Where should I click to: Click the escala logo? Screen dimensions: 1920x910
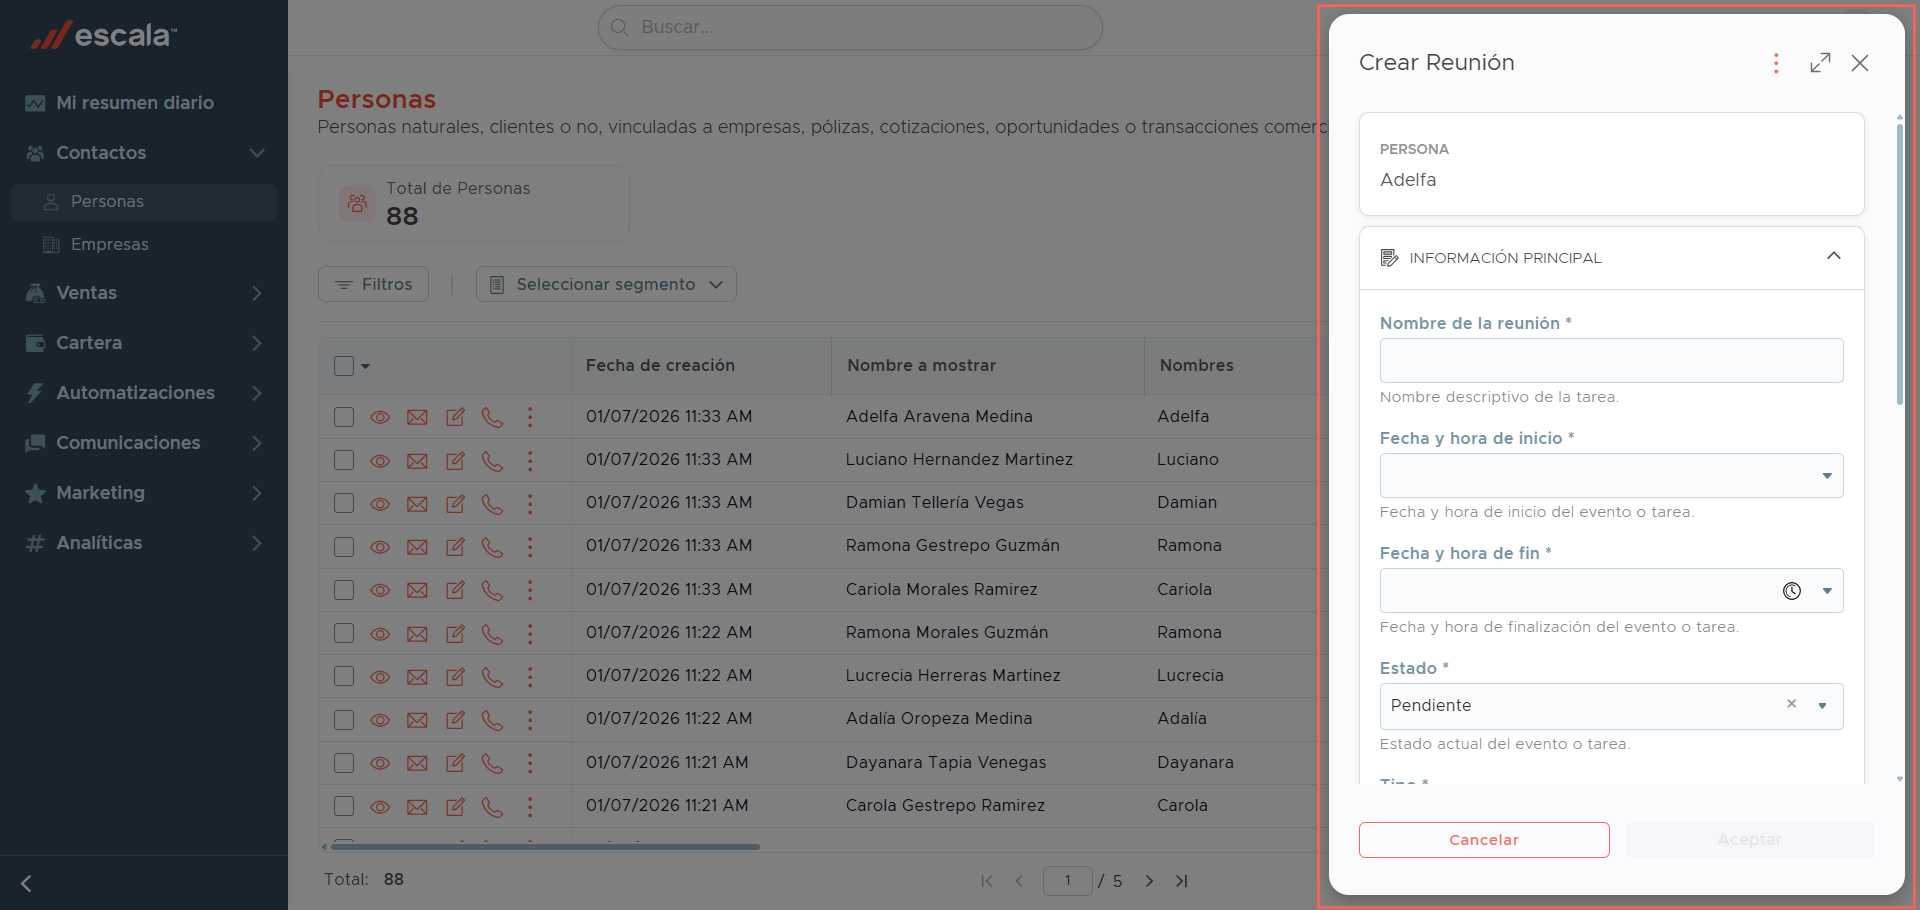103,35
